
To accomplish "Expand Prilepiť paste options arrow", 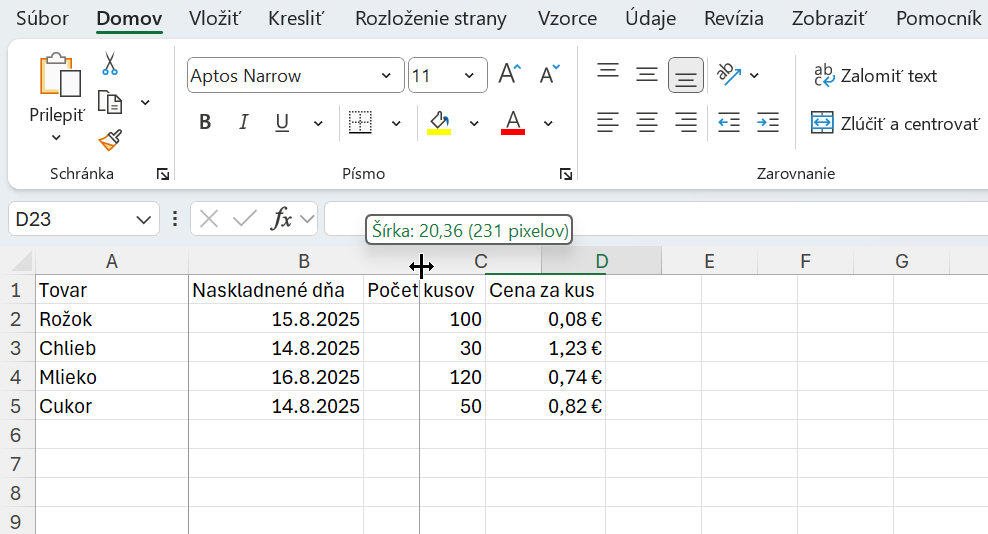I will [56, 137].
